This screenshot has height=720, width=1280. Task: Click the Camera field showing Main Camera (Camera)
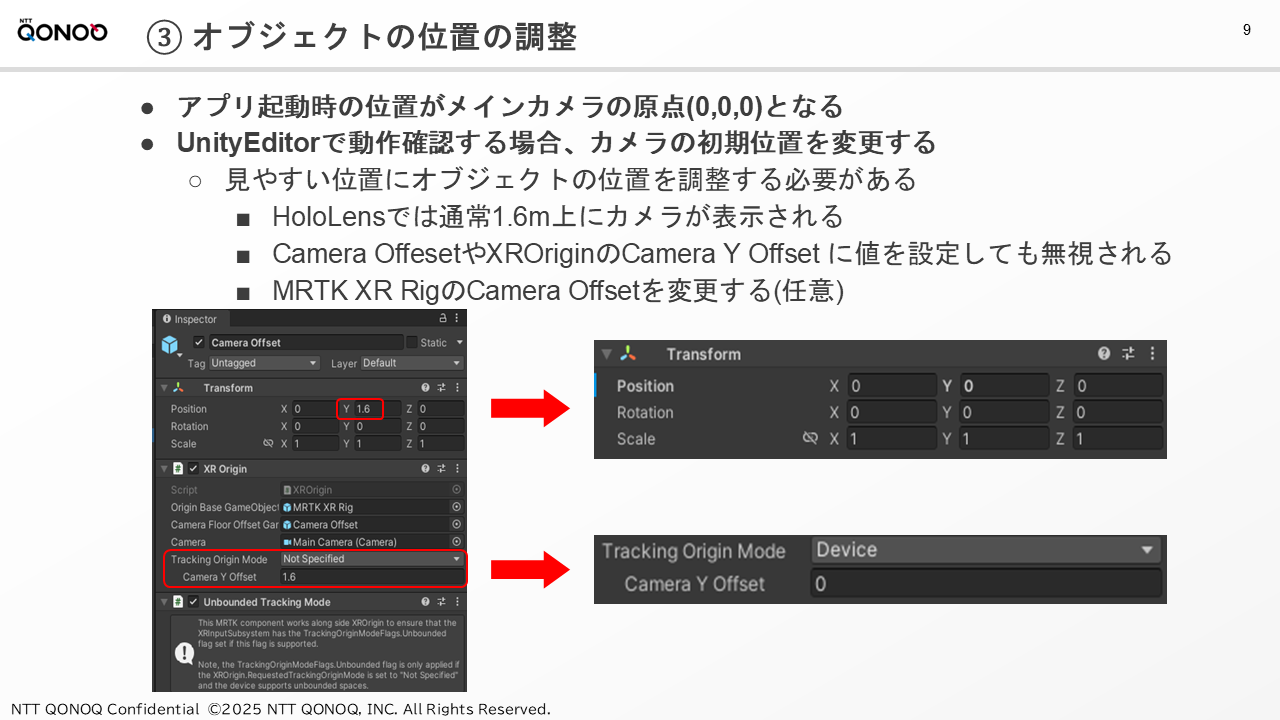point(372,542)
